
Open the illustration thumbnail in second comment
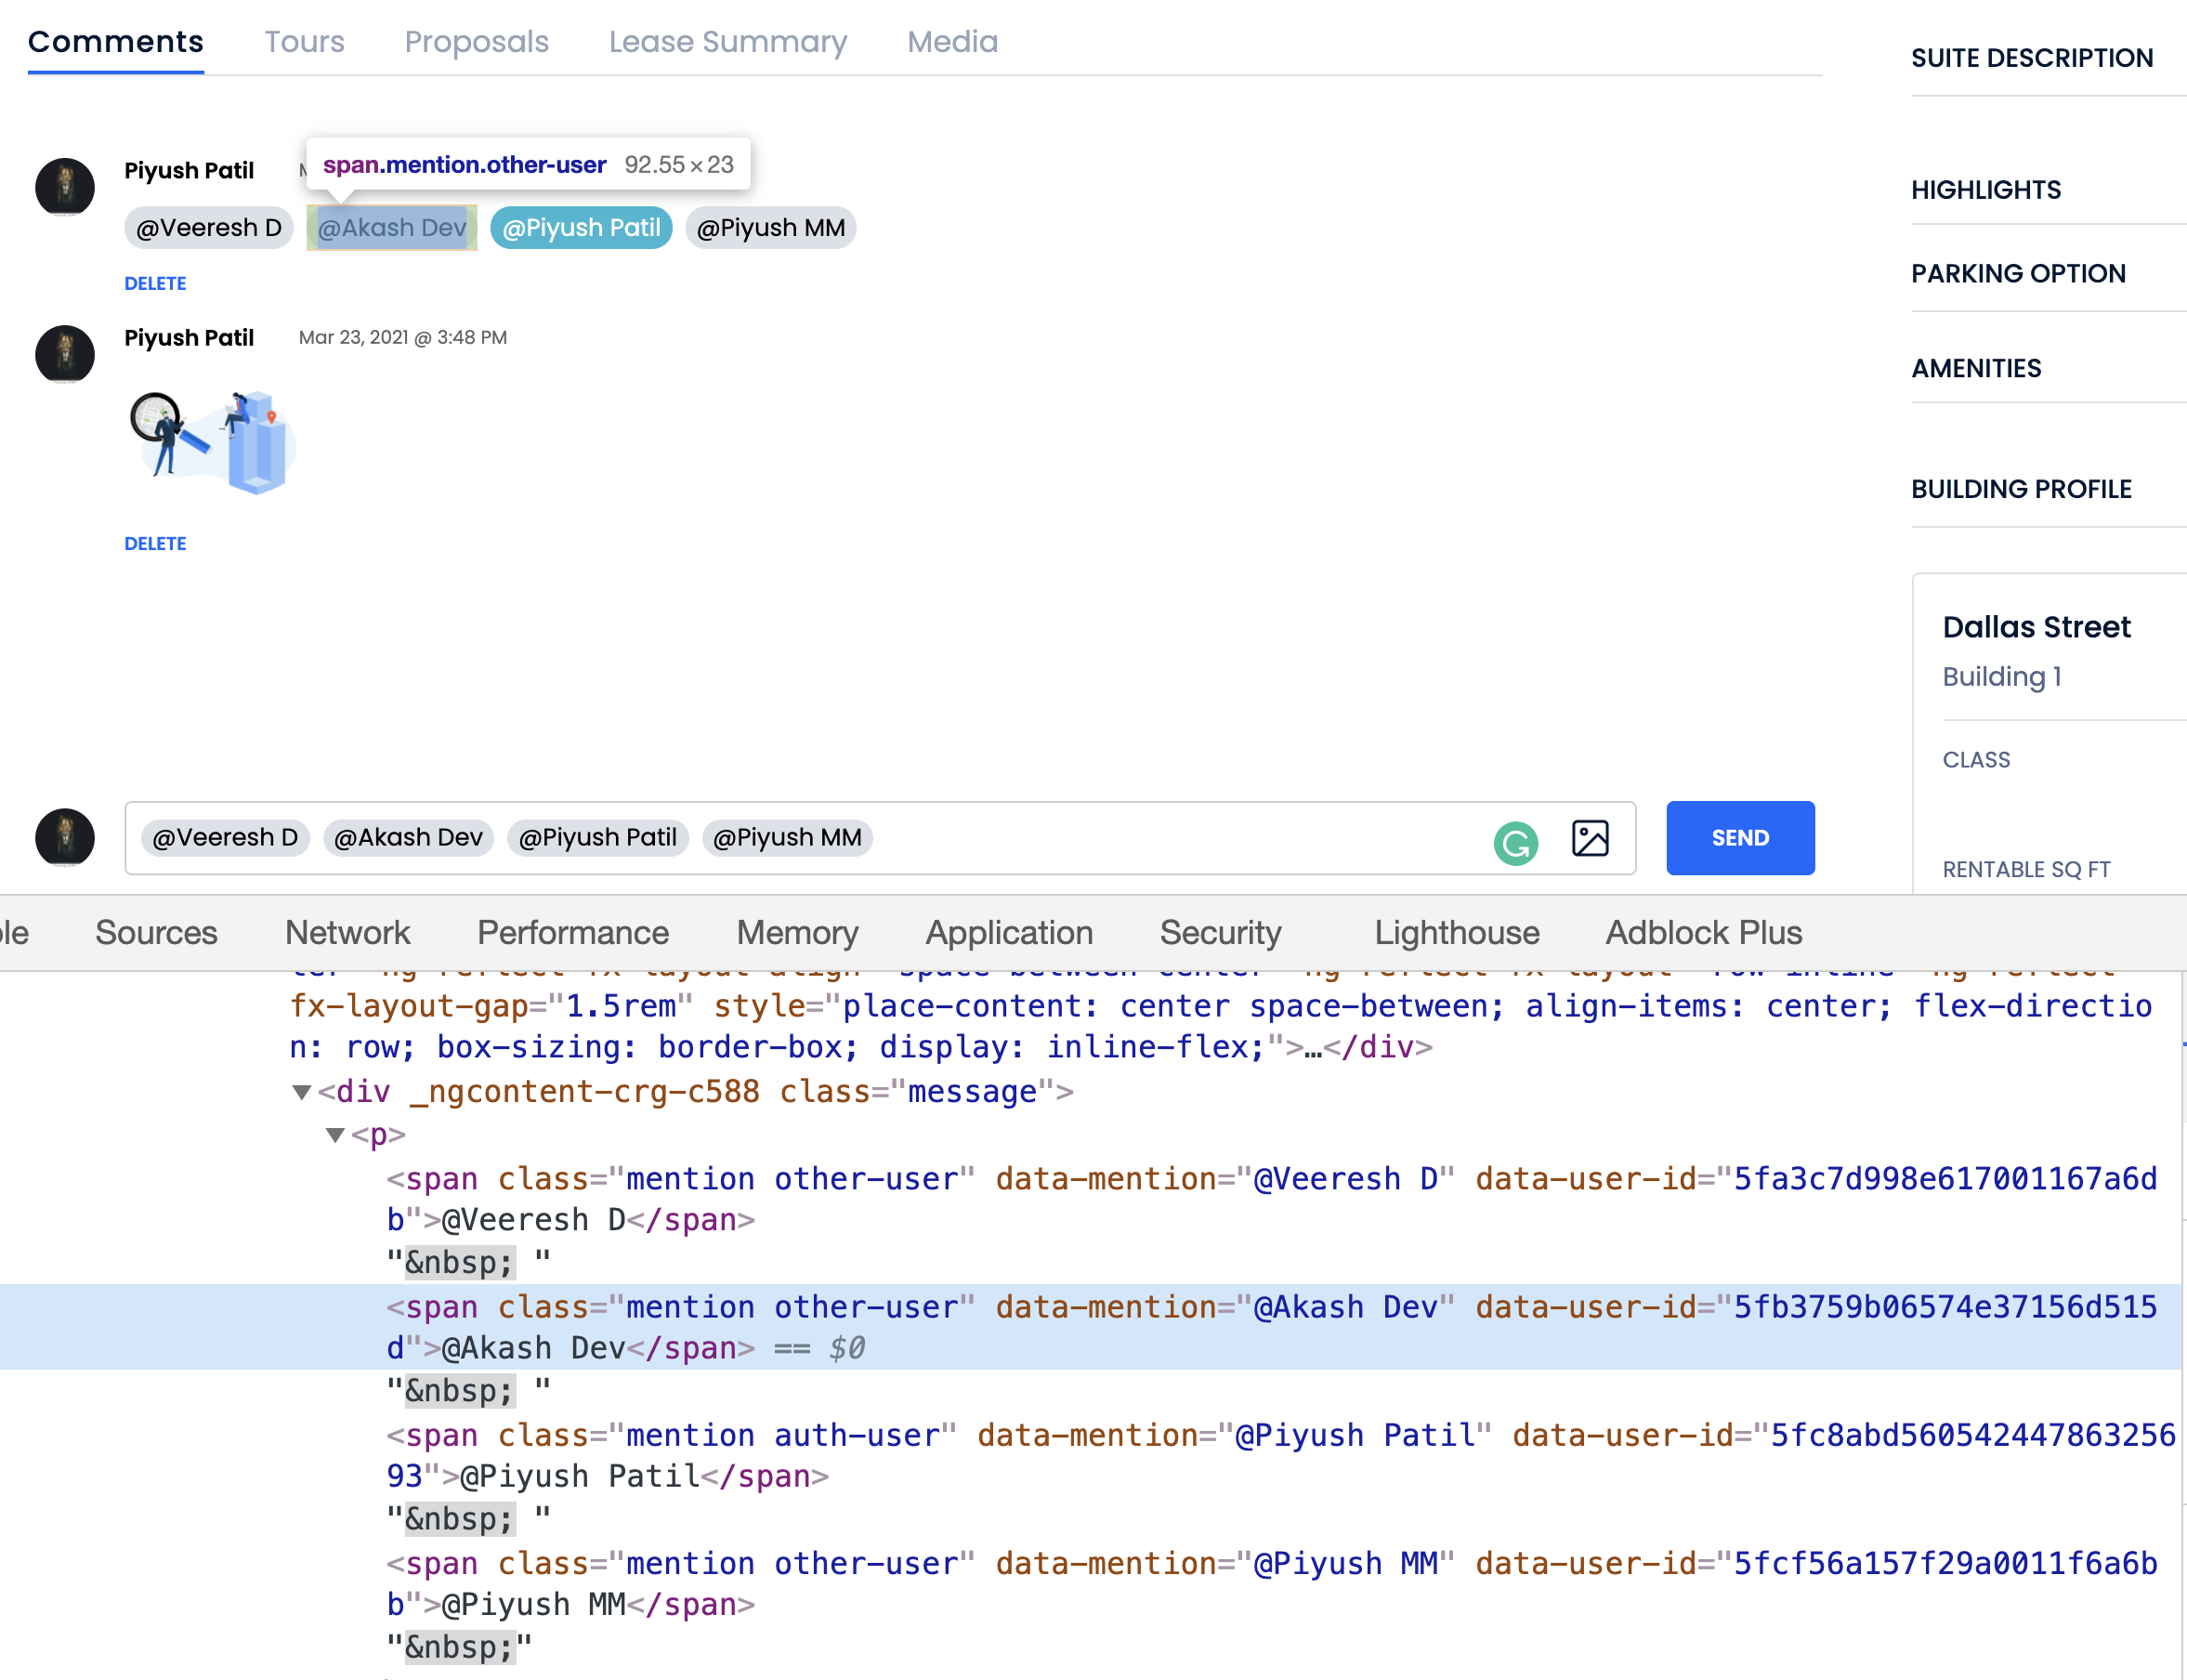(x=213, y=442)
